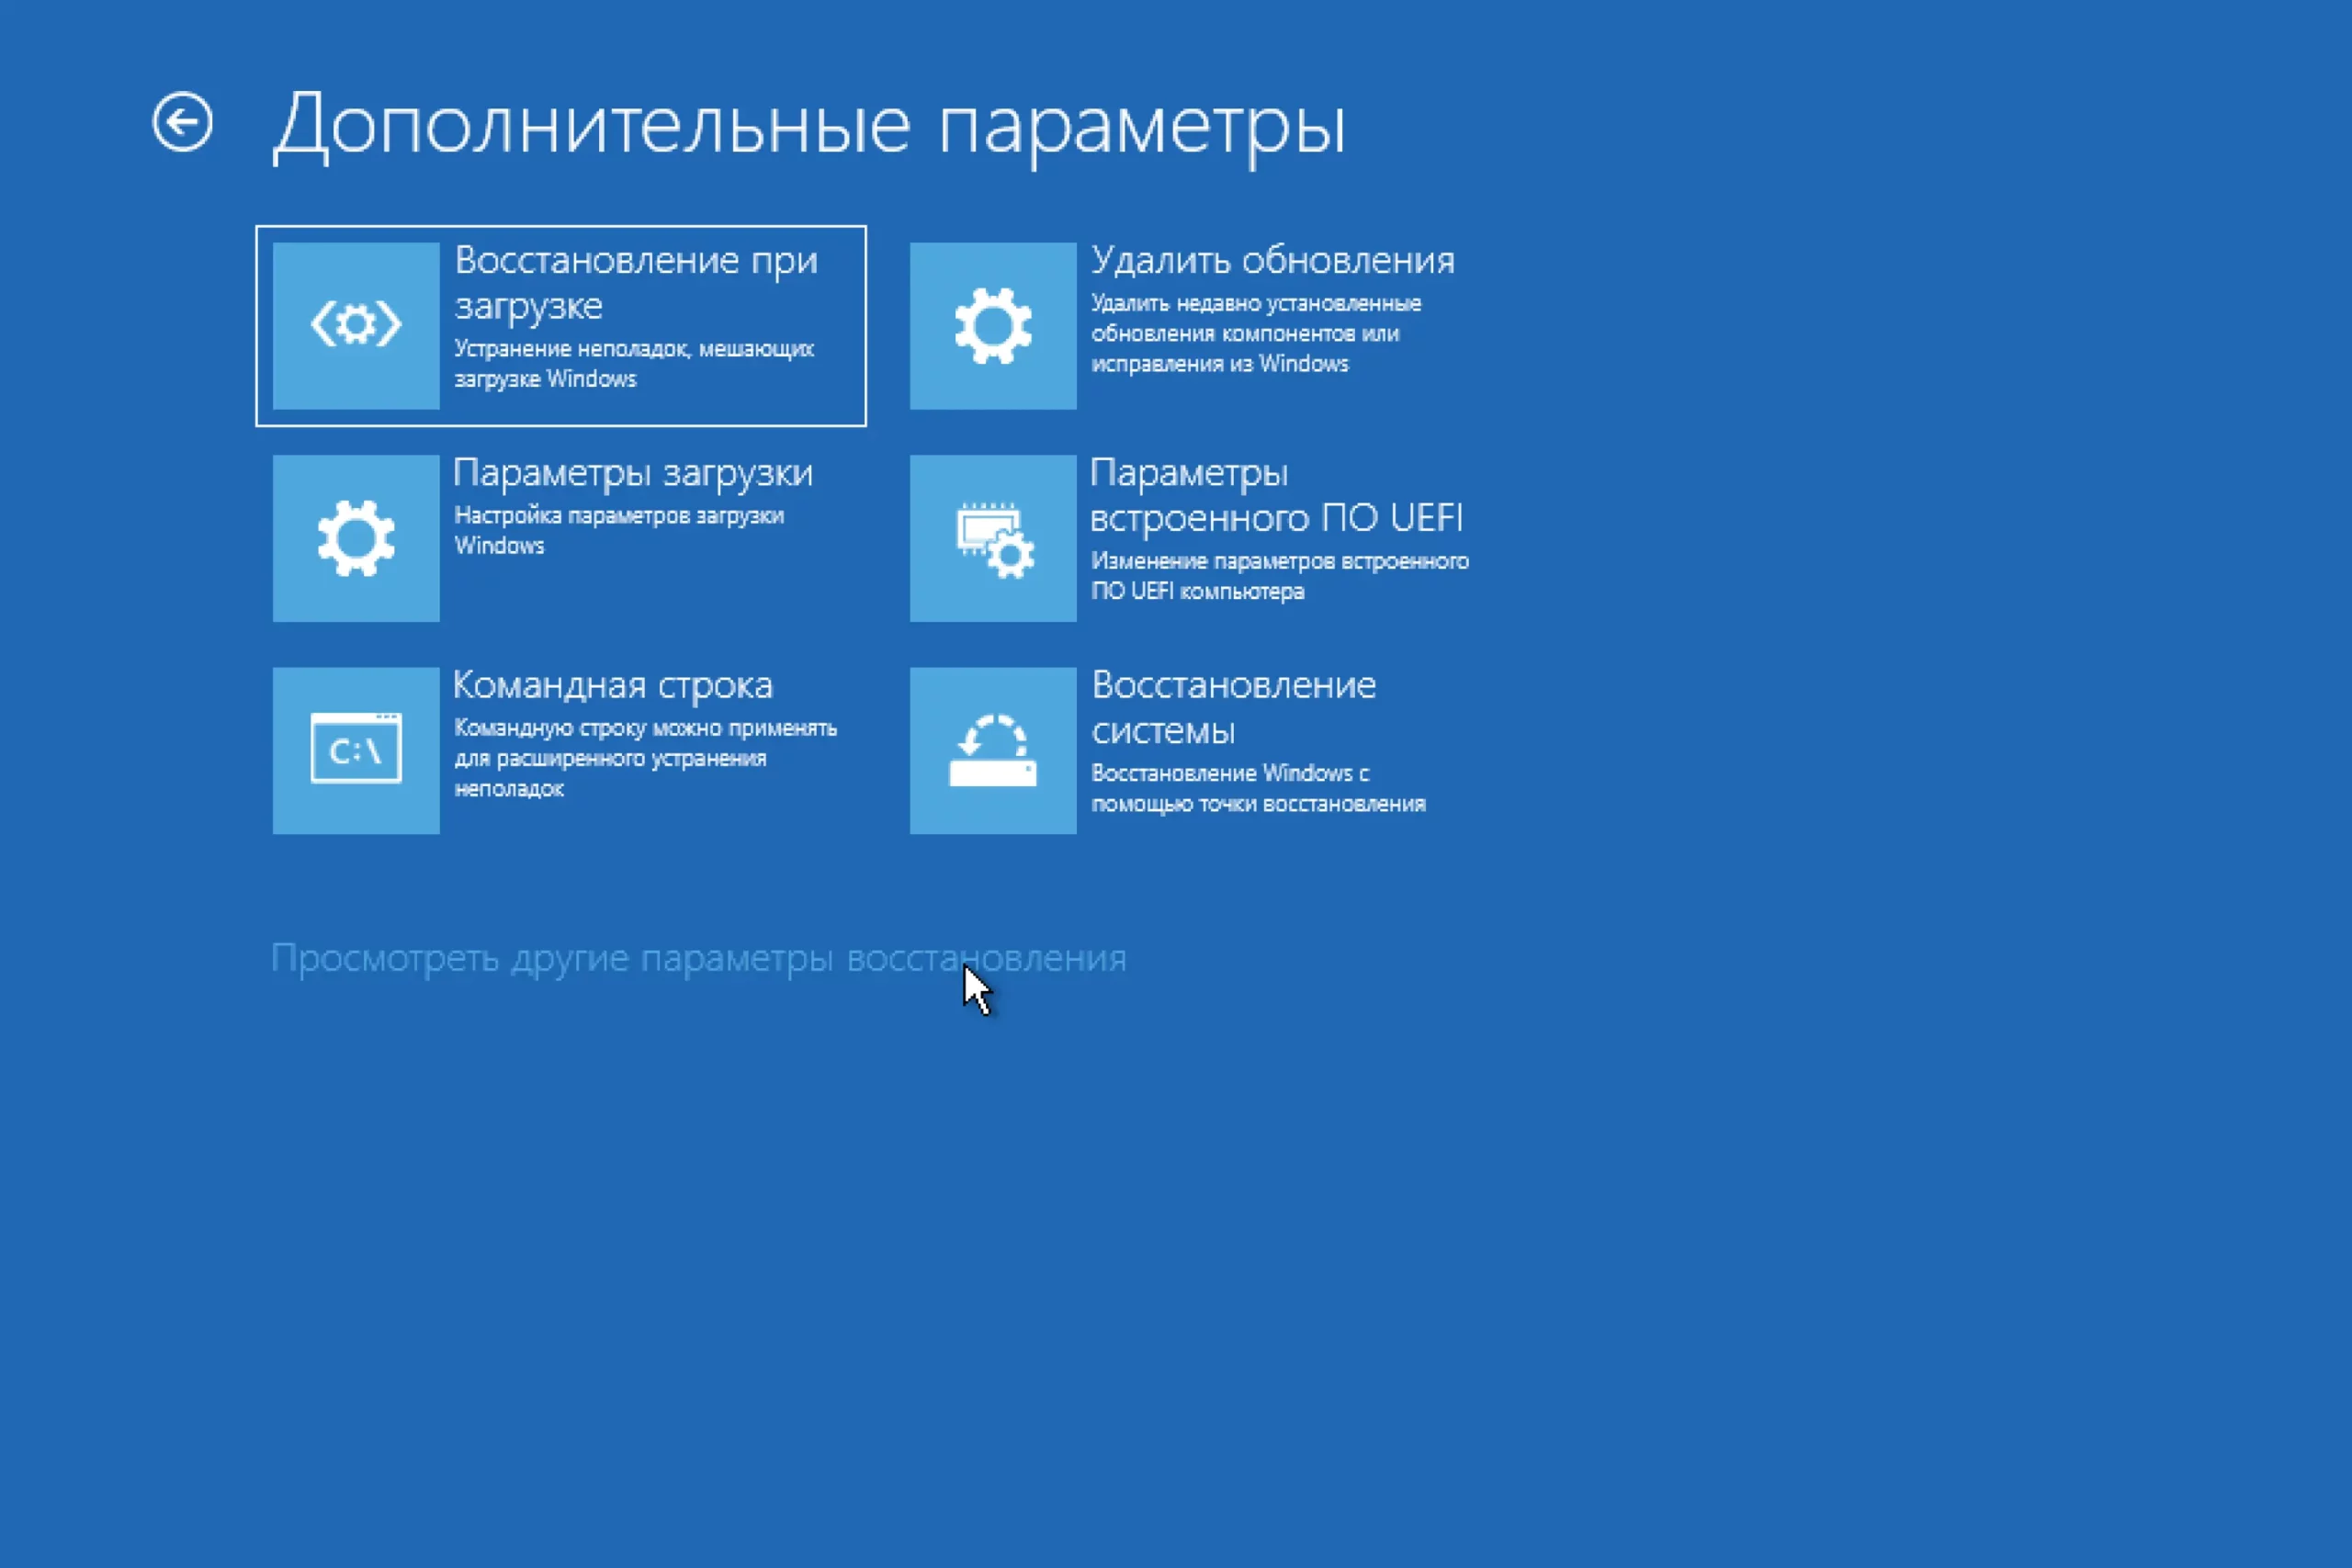Click the gear icon for Параметры загрузки

click(x=356, y=538)
